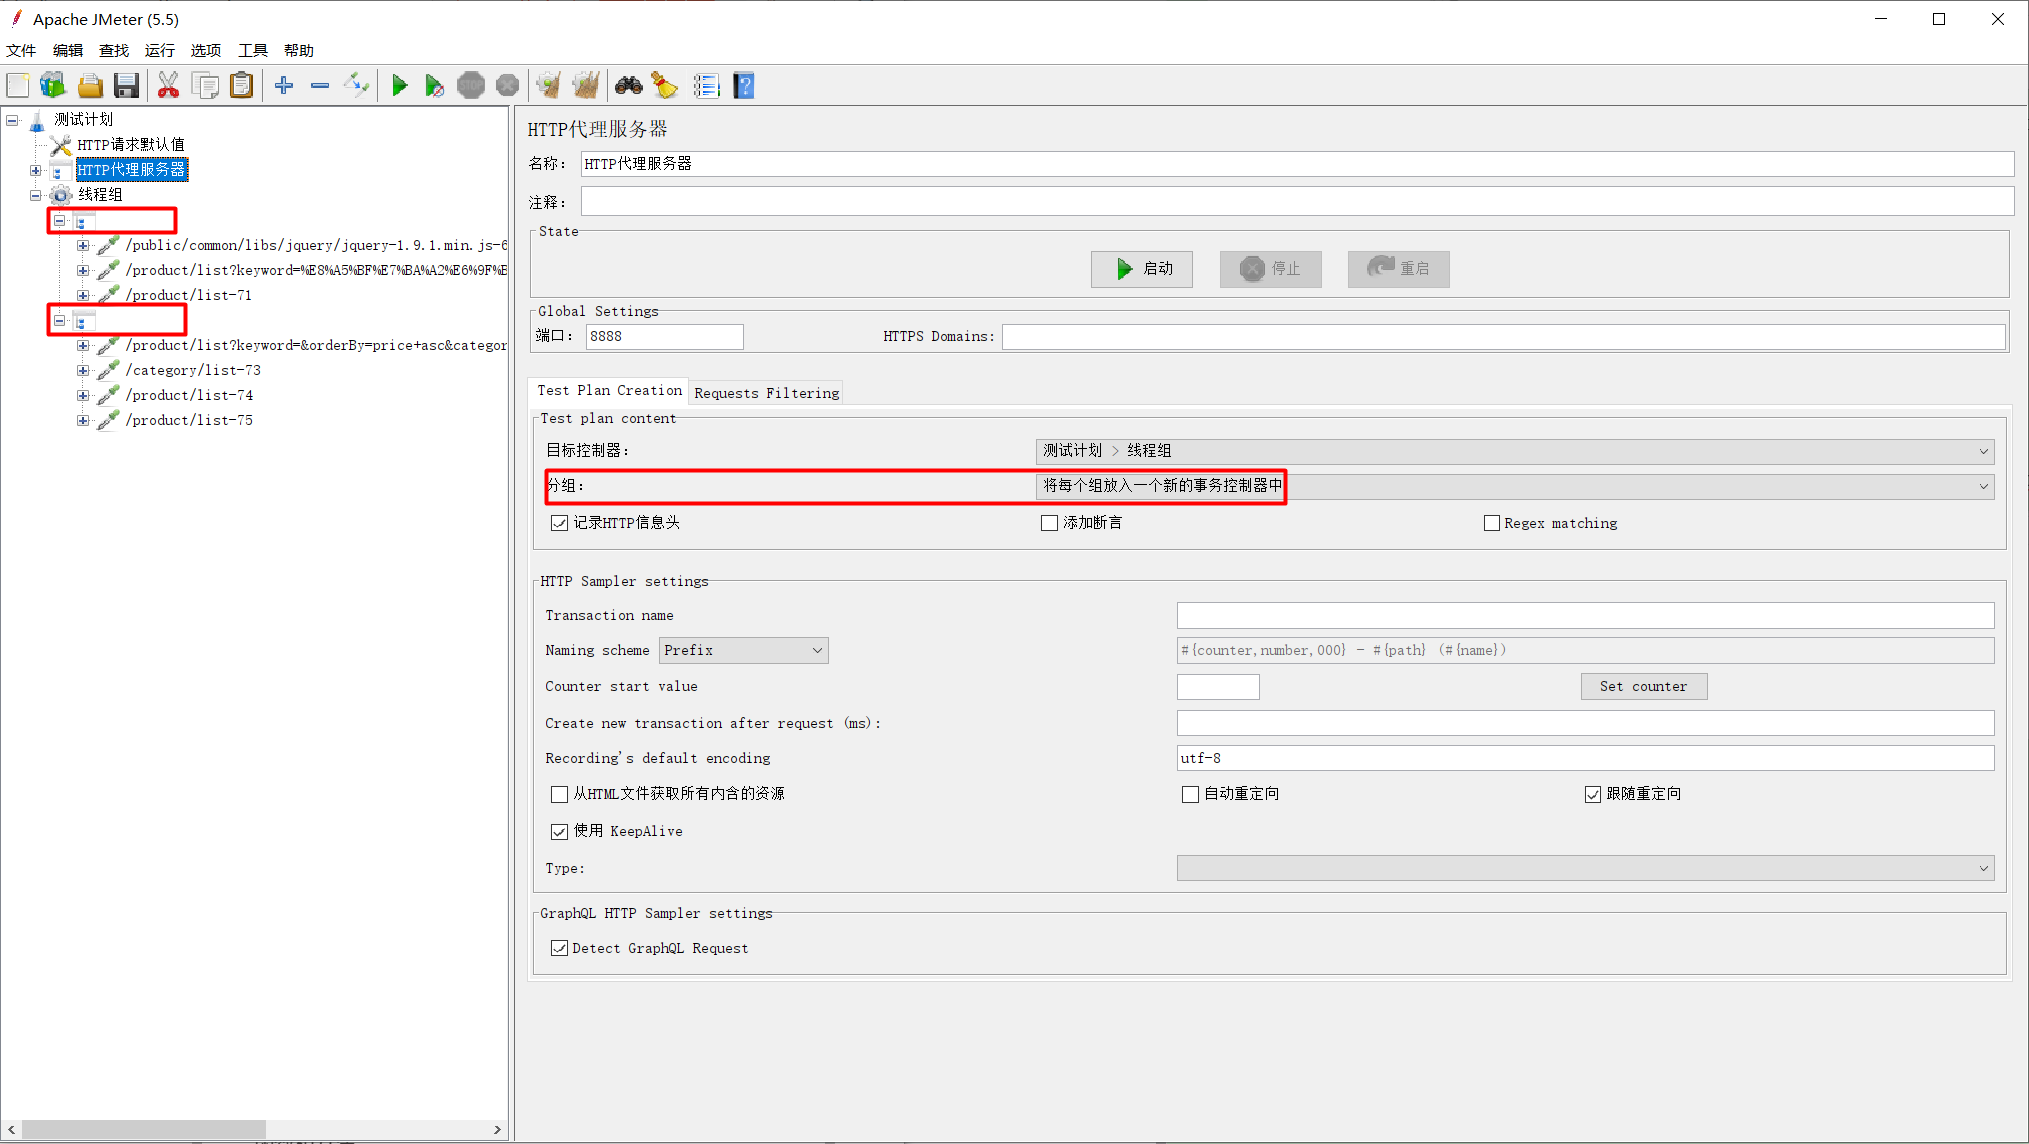The width and height of the screenshot is (2029, 1144).
Task: Click the binoculars Search icon
Action: coord(629,86)
